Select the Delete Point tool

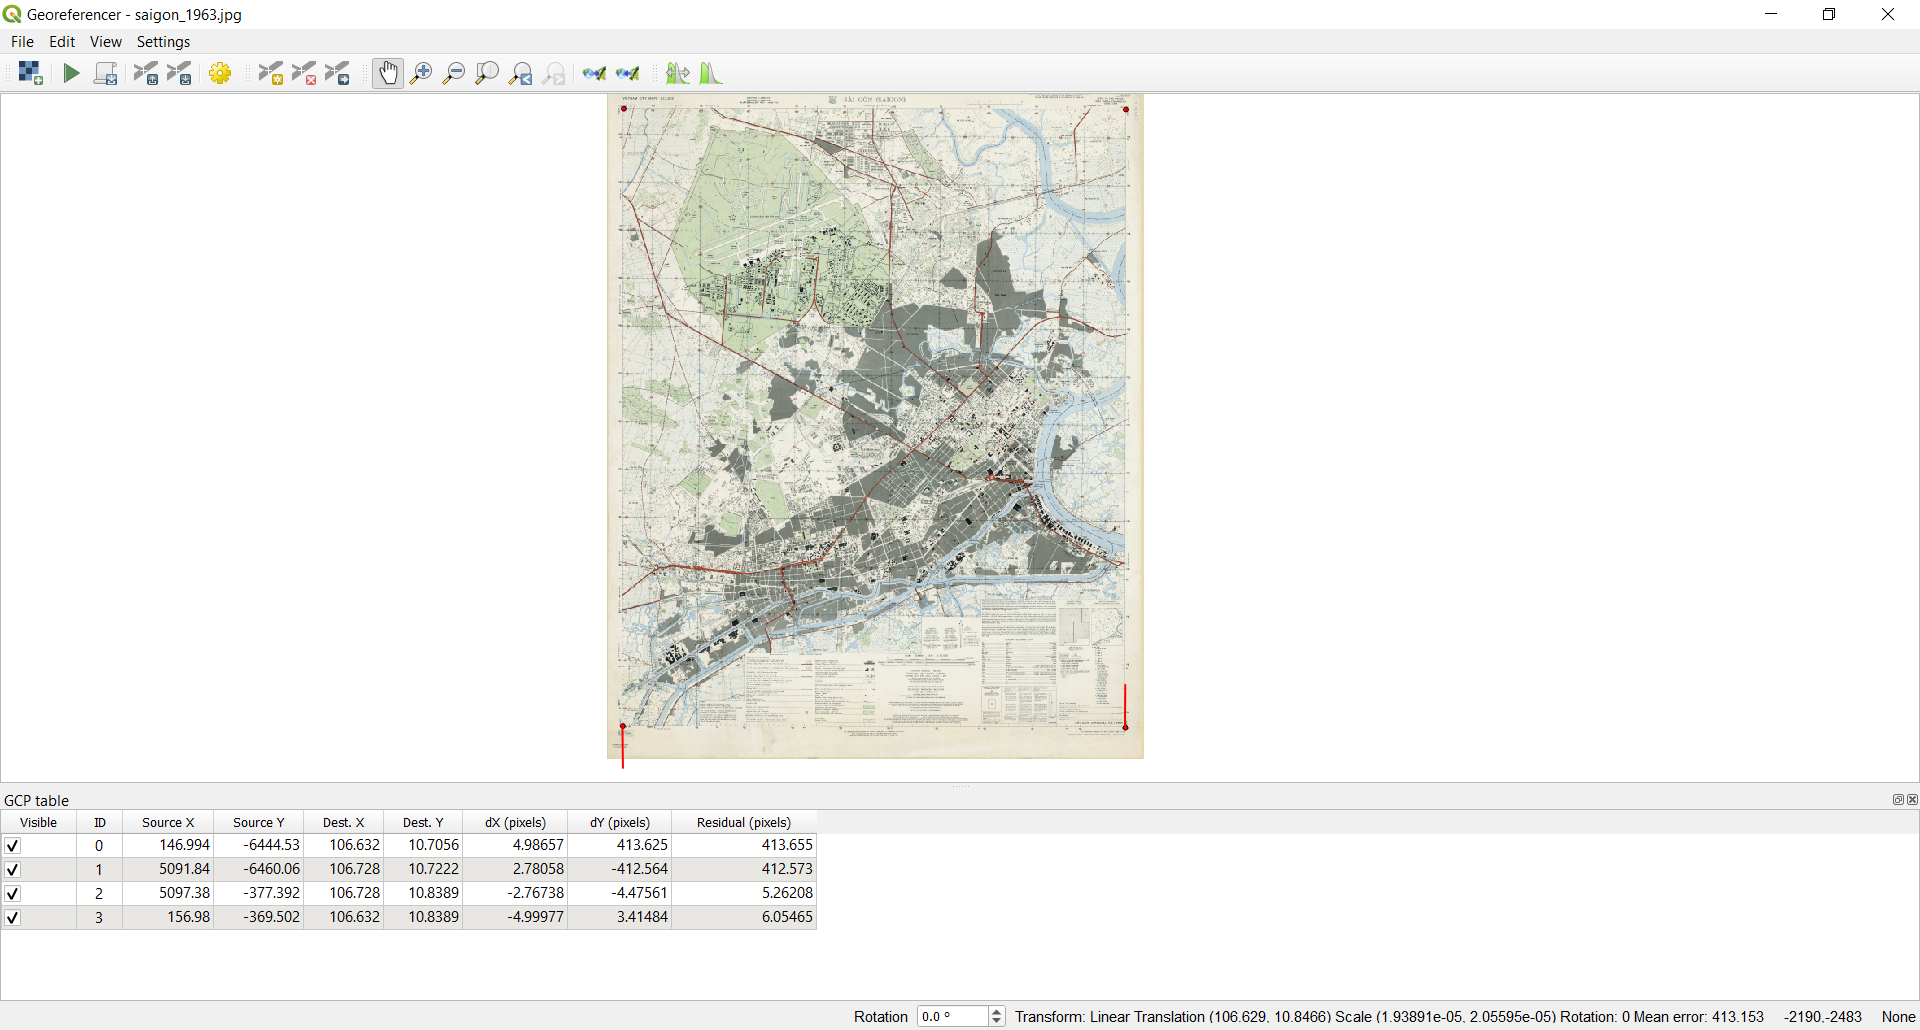click(x=304, y=73)
